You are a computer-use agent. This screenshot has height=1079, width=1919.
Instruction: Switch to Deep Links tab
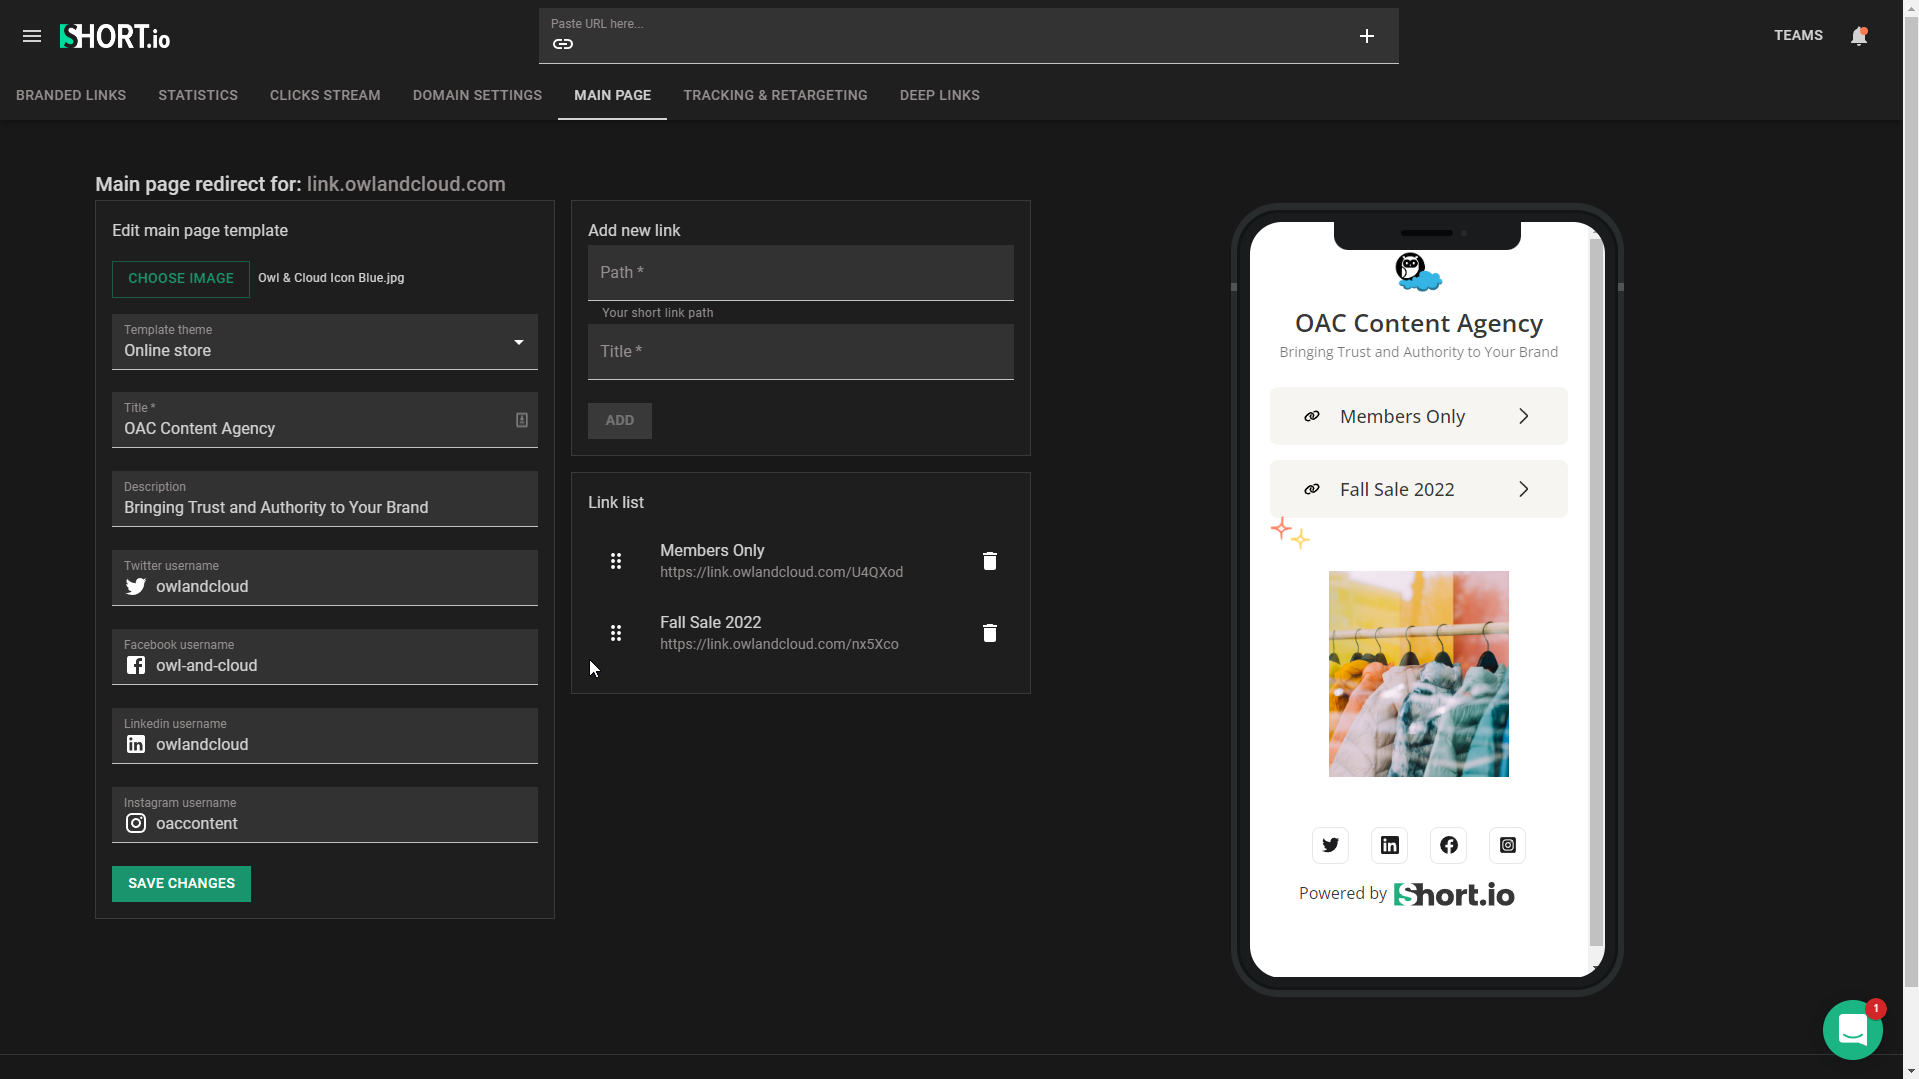tap(939, 96)
